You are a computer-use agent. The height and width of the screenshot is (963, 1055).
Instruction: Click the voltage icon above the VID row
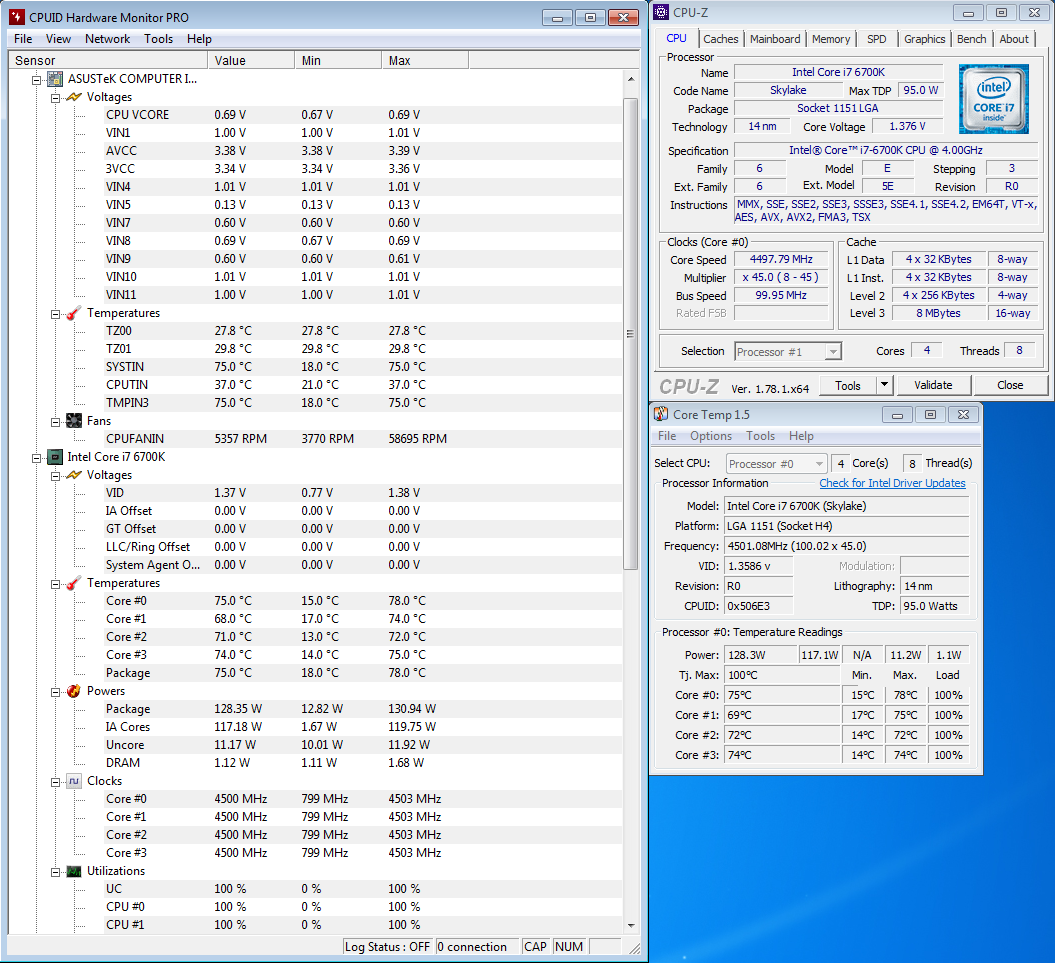(74, 475)
